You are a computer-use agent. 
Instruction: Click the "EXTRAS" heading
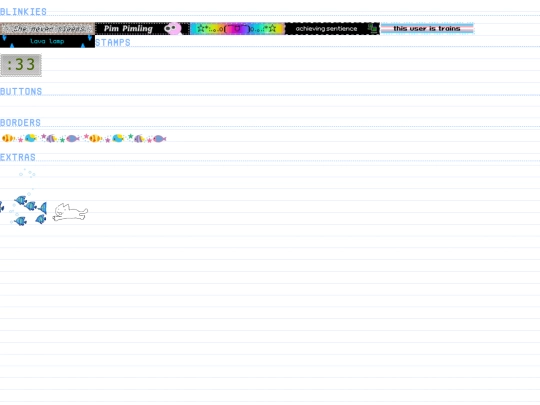click(x=18, y=157)
